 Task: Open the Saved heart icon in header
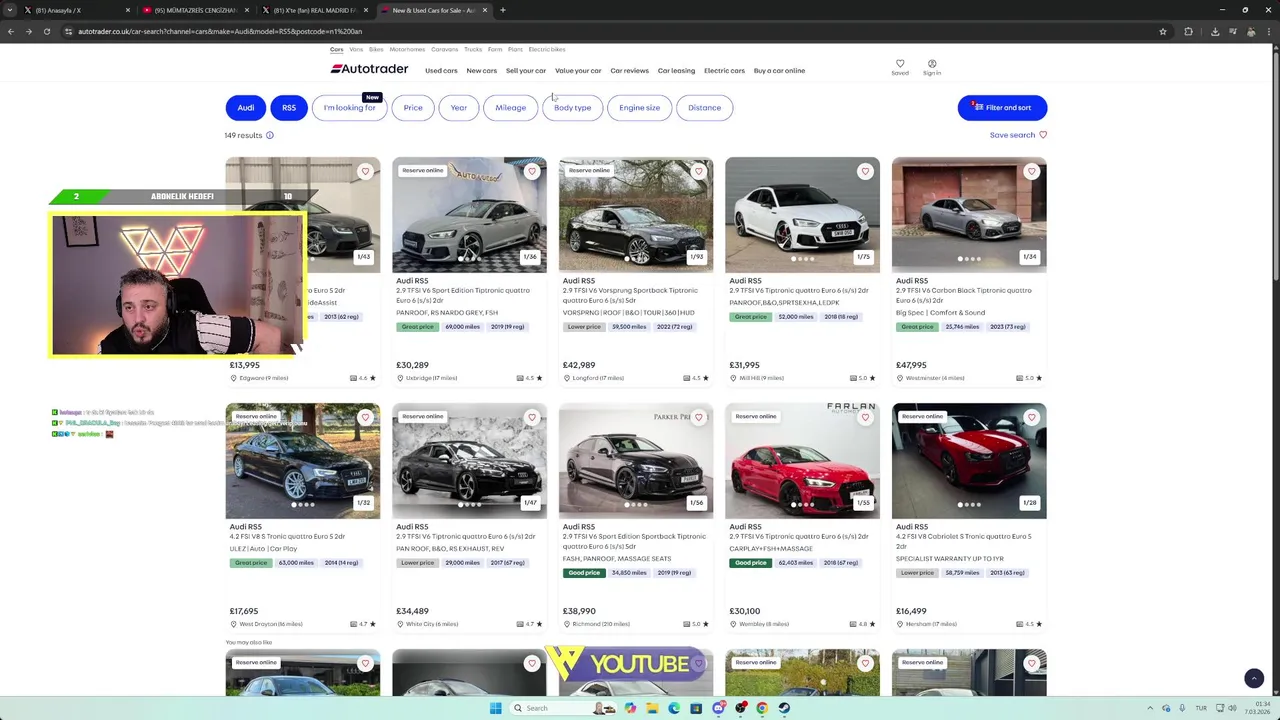[x=900, y=64]
